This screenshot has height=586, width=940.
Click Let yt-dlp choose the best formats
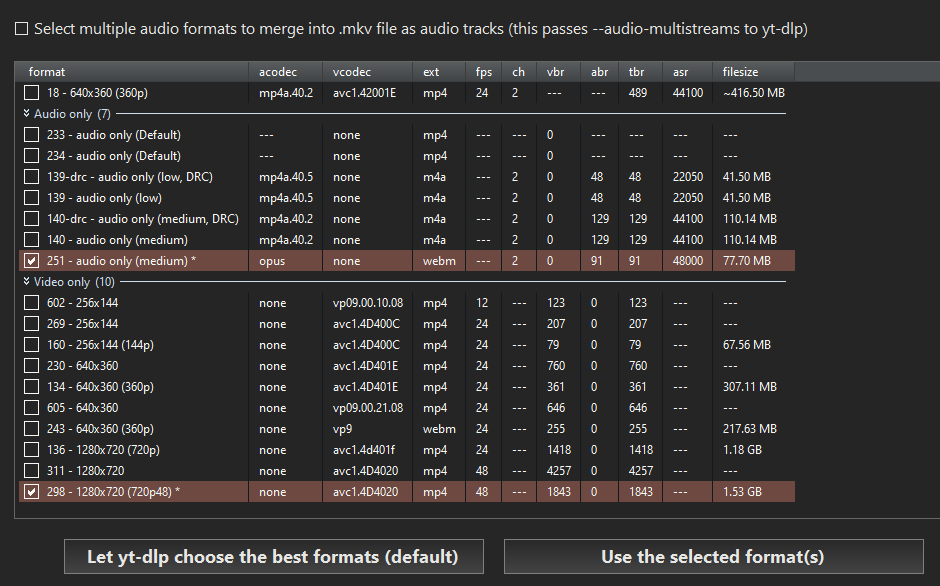pyautogui.click(x=273, y=557)
